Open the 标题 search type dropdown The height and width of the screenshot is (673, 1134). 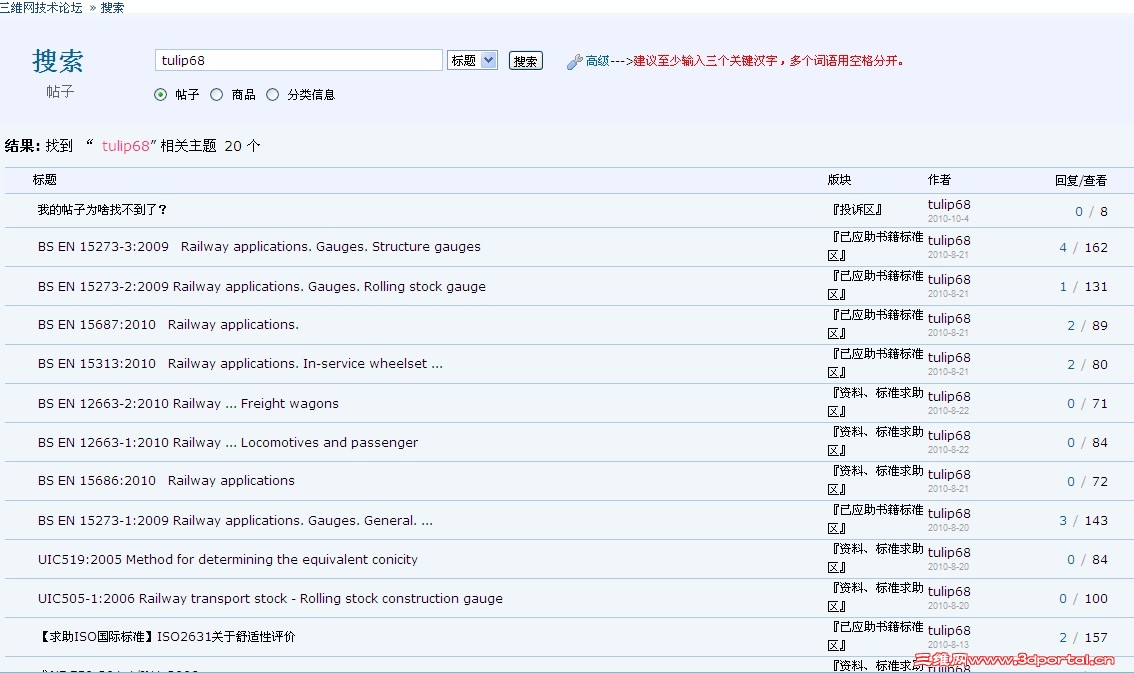472,60
